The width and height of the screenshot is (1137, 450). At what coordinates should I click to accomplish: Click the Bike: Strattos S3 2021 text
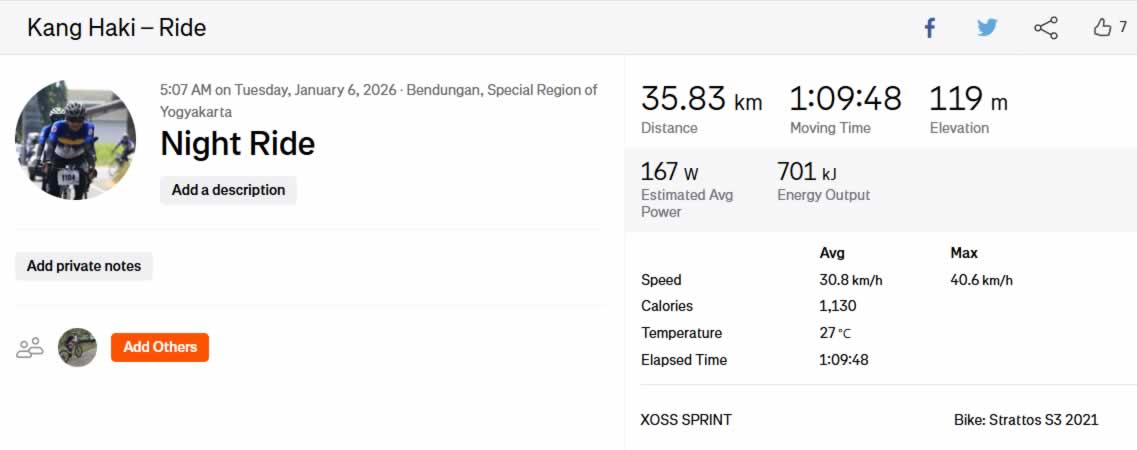(x=1026, y=420)
